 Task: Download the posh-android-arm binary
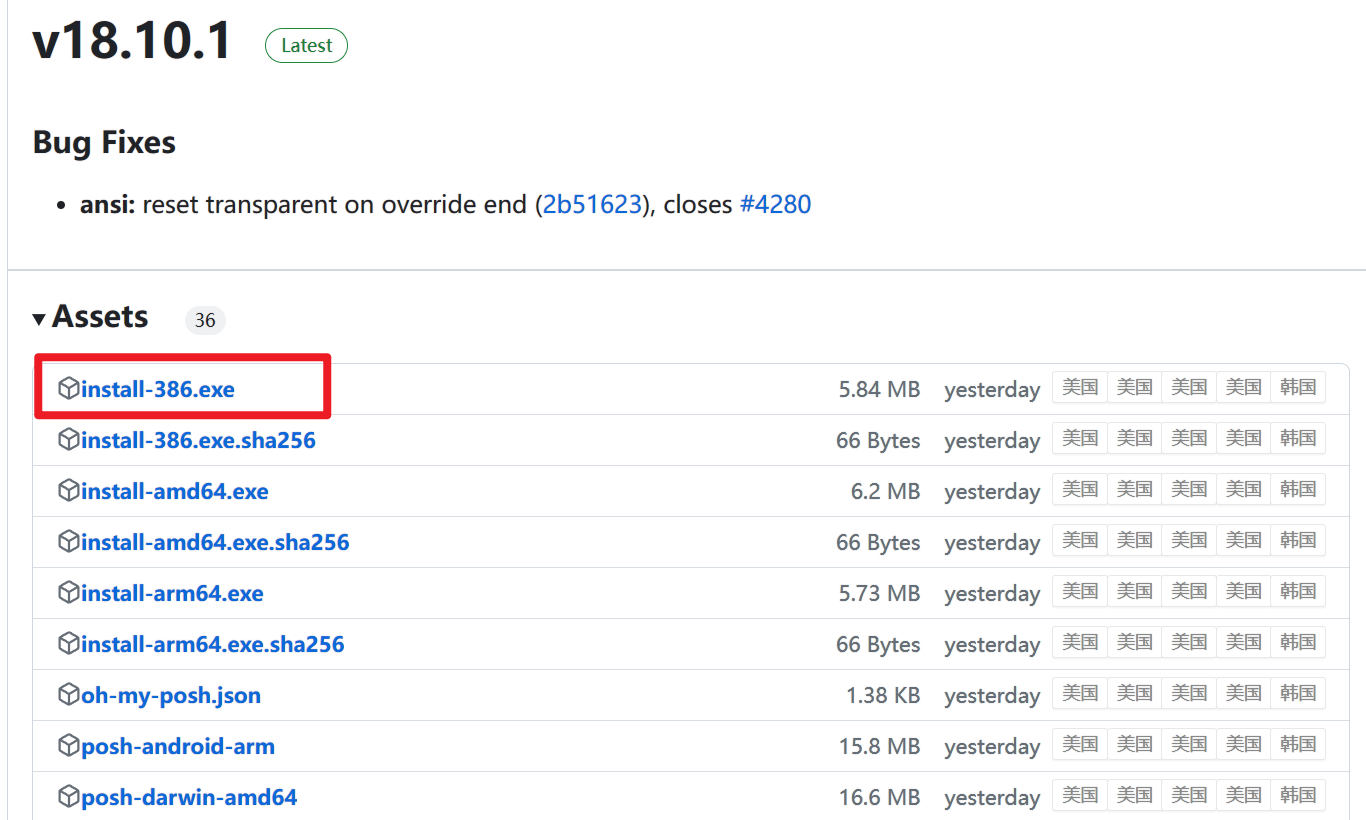tap(178, 746)
